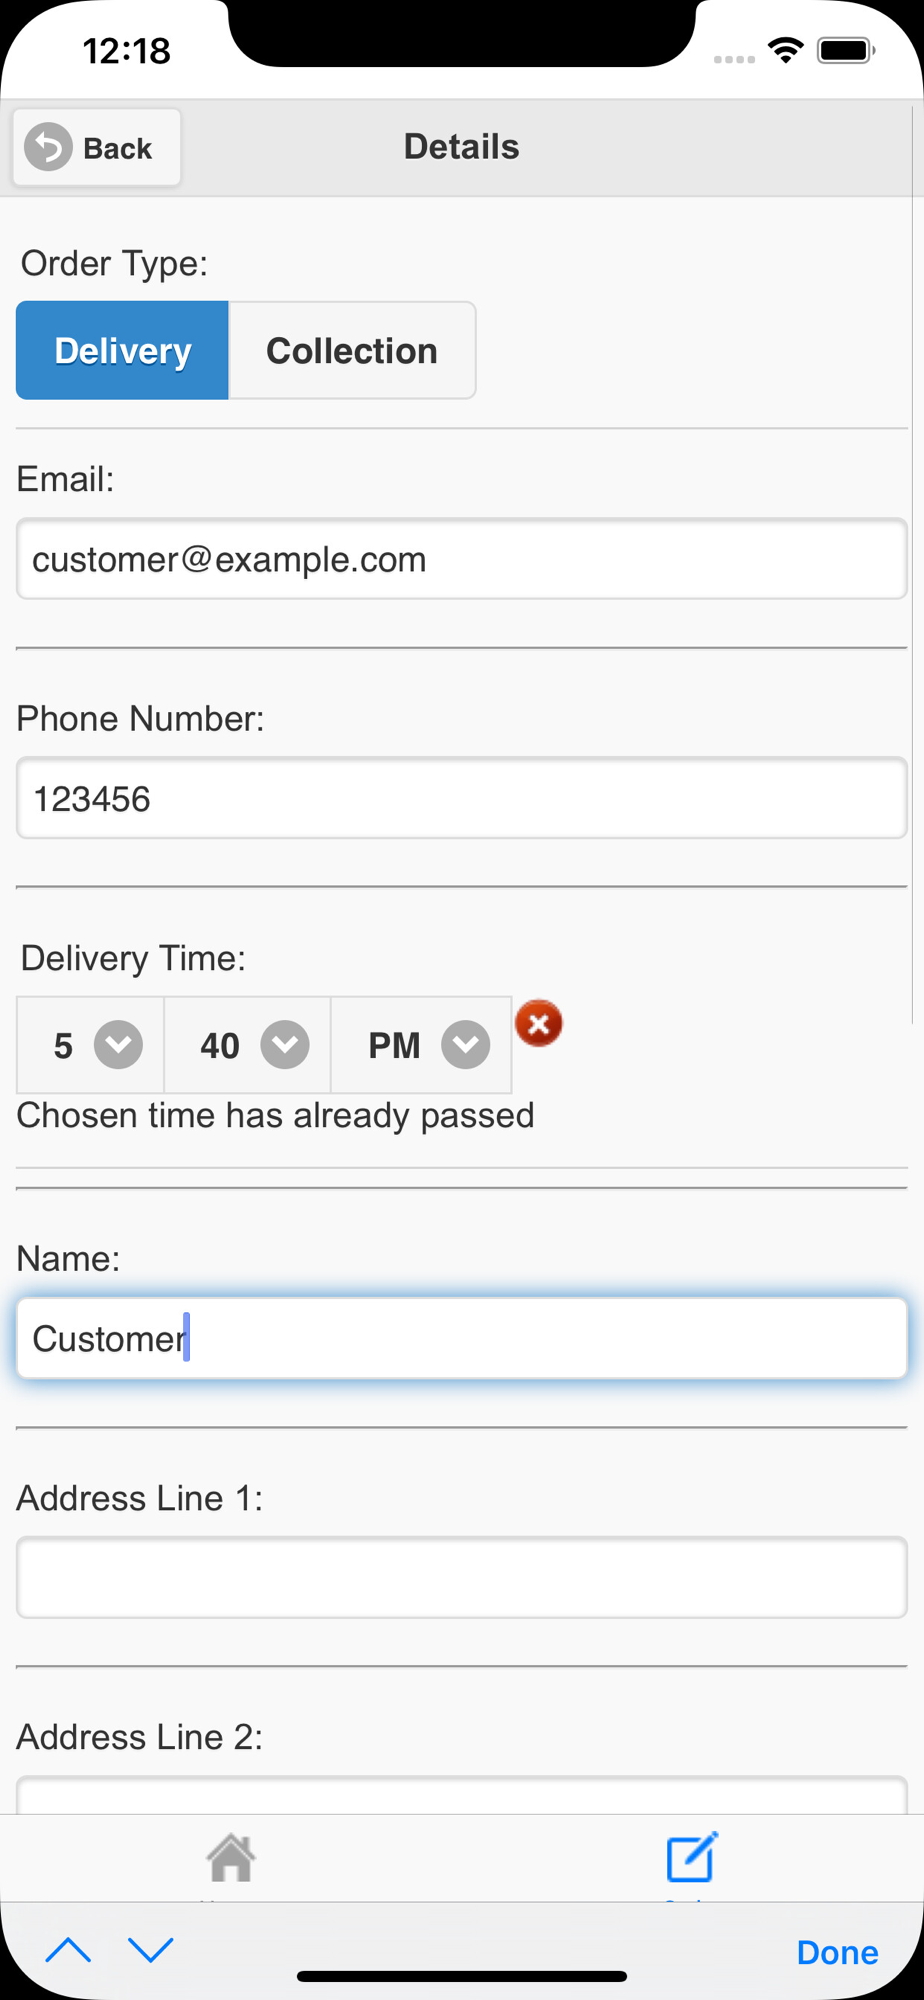
Task: Switch order type to Collection
Action: [x=352, y=350]
